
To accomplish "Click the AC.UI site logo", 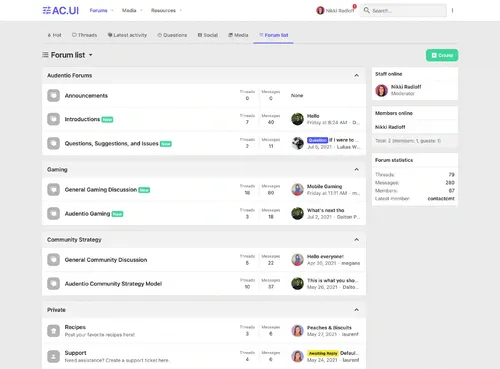I will [61, 11].
